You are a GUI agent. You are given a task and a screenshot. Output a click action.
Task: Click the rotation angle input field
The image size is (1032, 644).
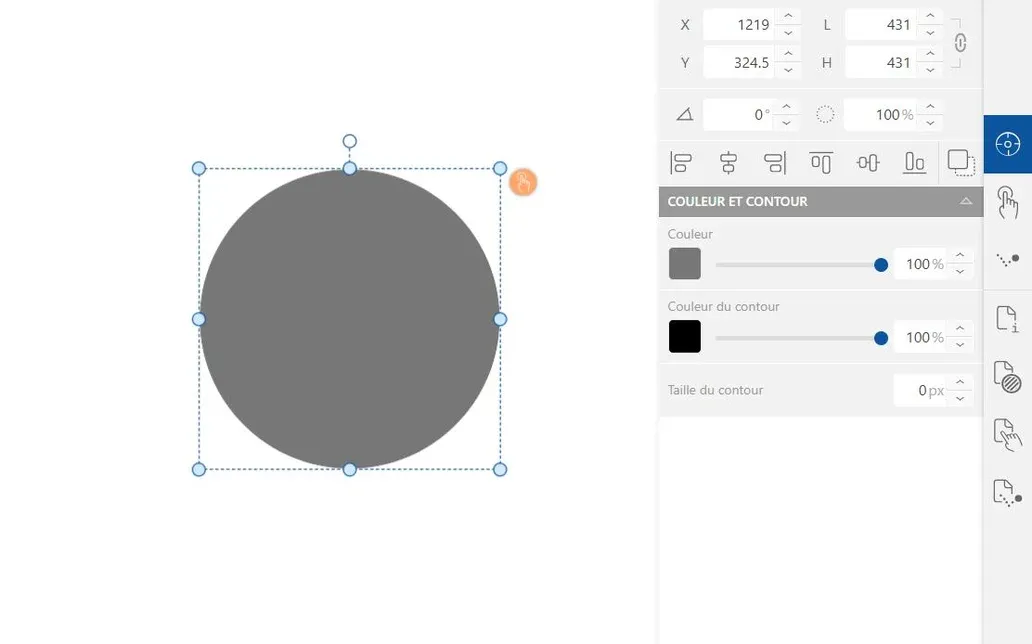737,115
